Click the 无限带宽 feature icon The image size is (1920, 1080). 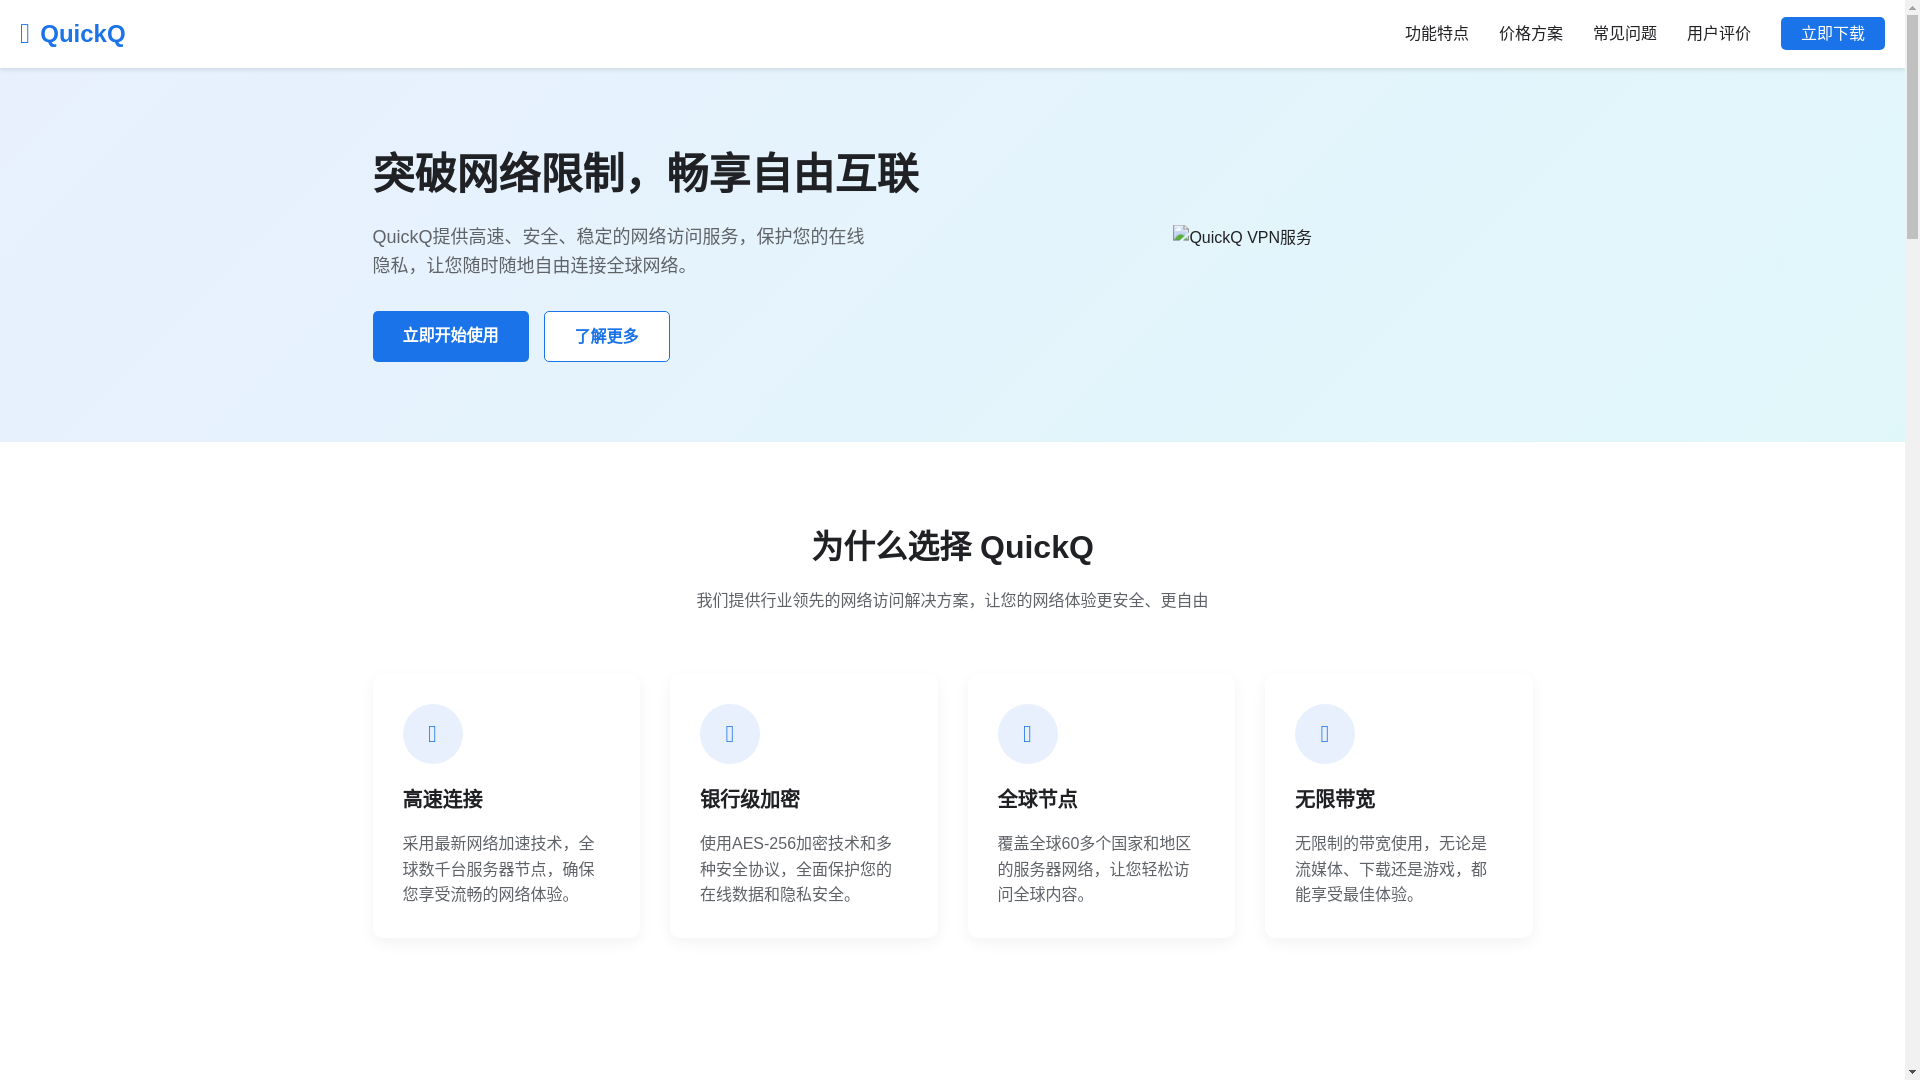pos(1324,734)
